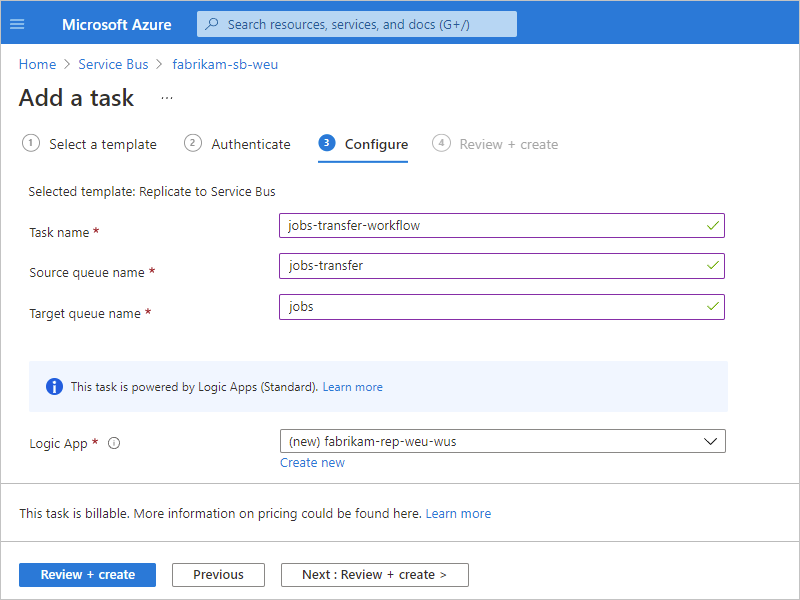
Task: Navigate to fabrikam-sb-weu breadcrumb
Action: coord(225,64)
